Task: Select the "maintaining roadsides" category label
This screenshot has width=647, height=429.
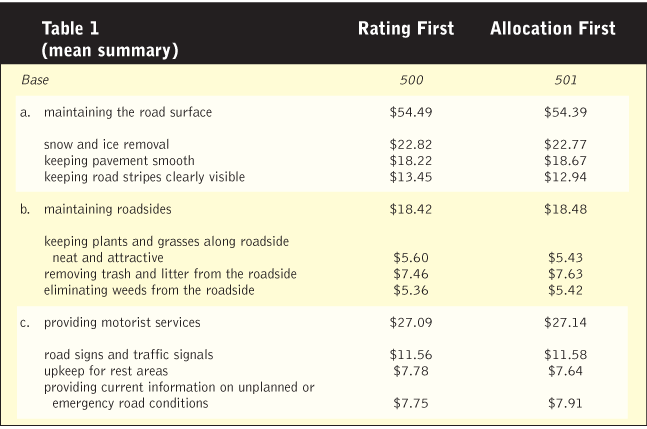Action: pyautogui.click(x=108, y=210)
